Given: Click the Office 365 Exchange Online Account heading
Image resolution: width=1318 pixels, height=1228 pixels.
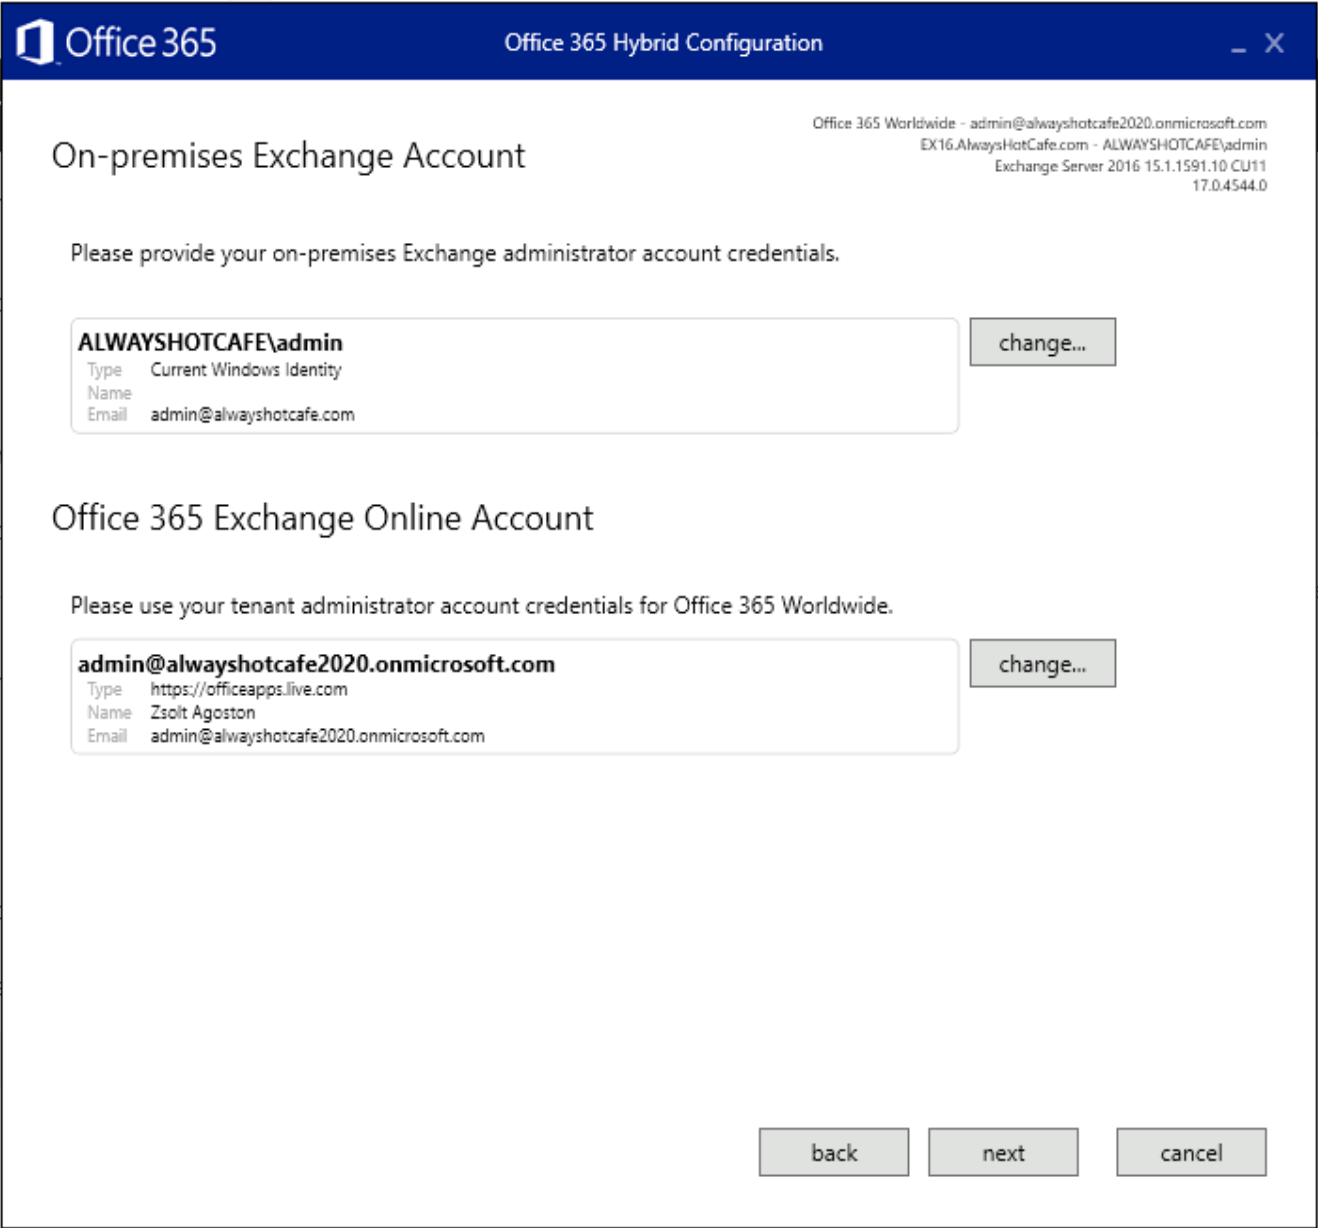Looking at the screenshot, I should click(x=324, y=518).
